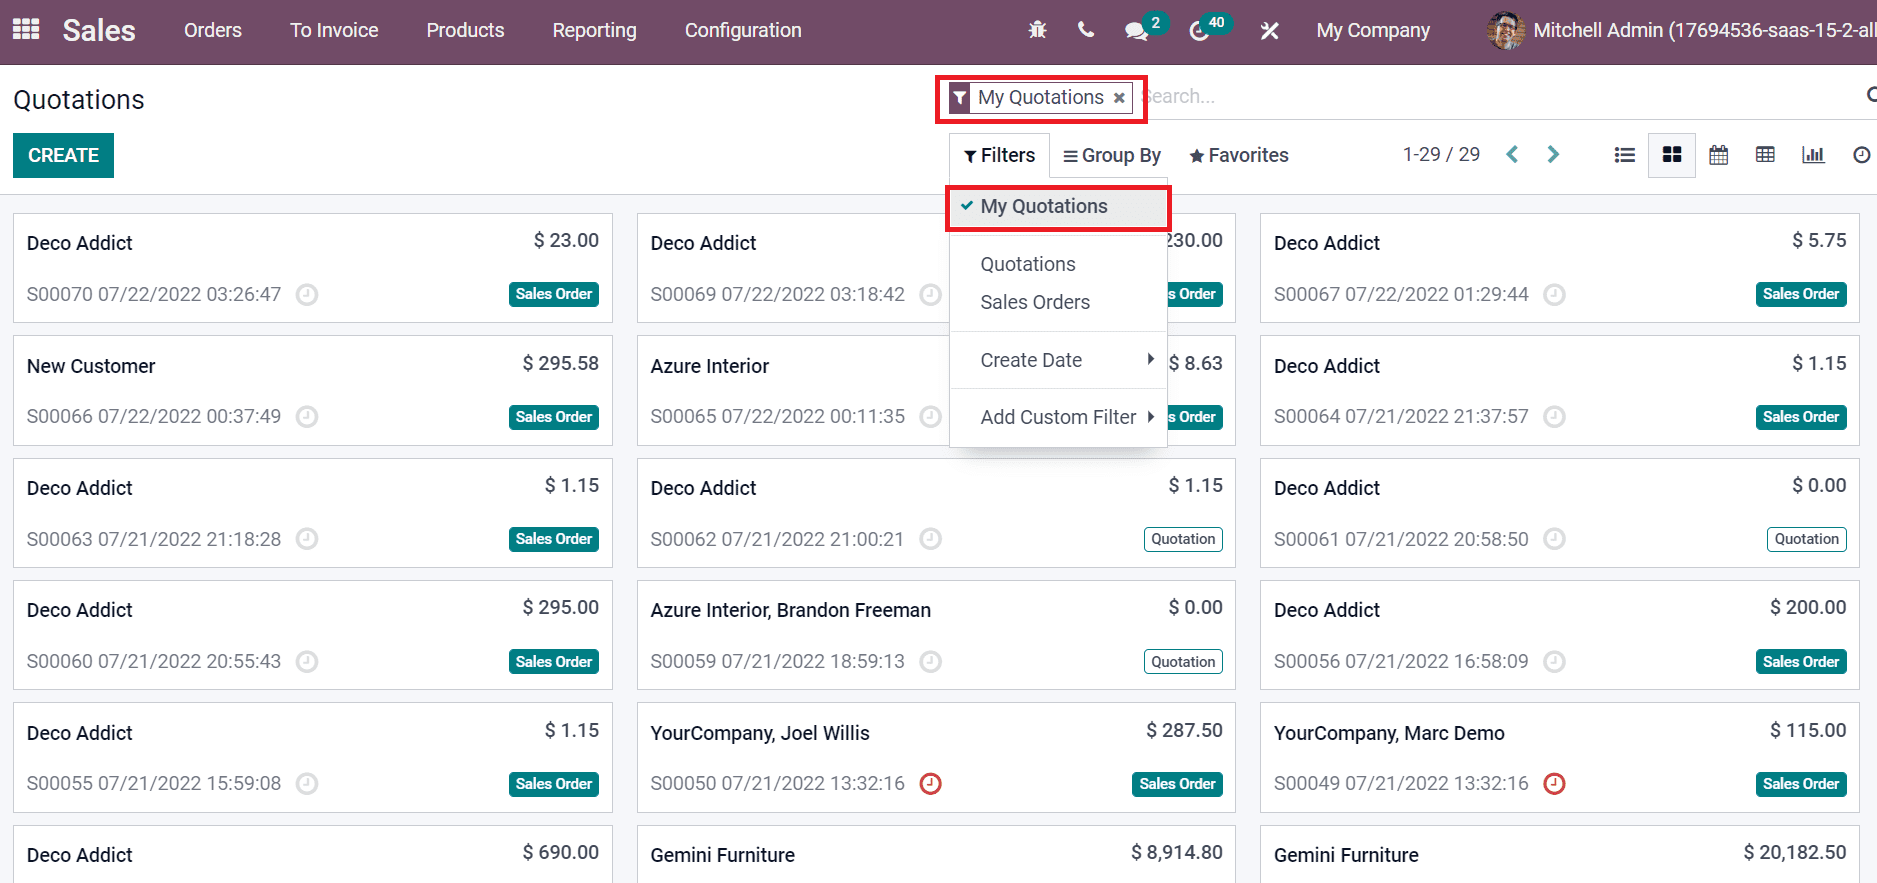This screenshot has width=1877, height=883.
Task: Open the Products menu
Action: point(465,31)
